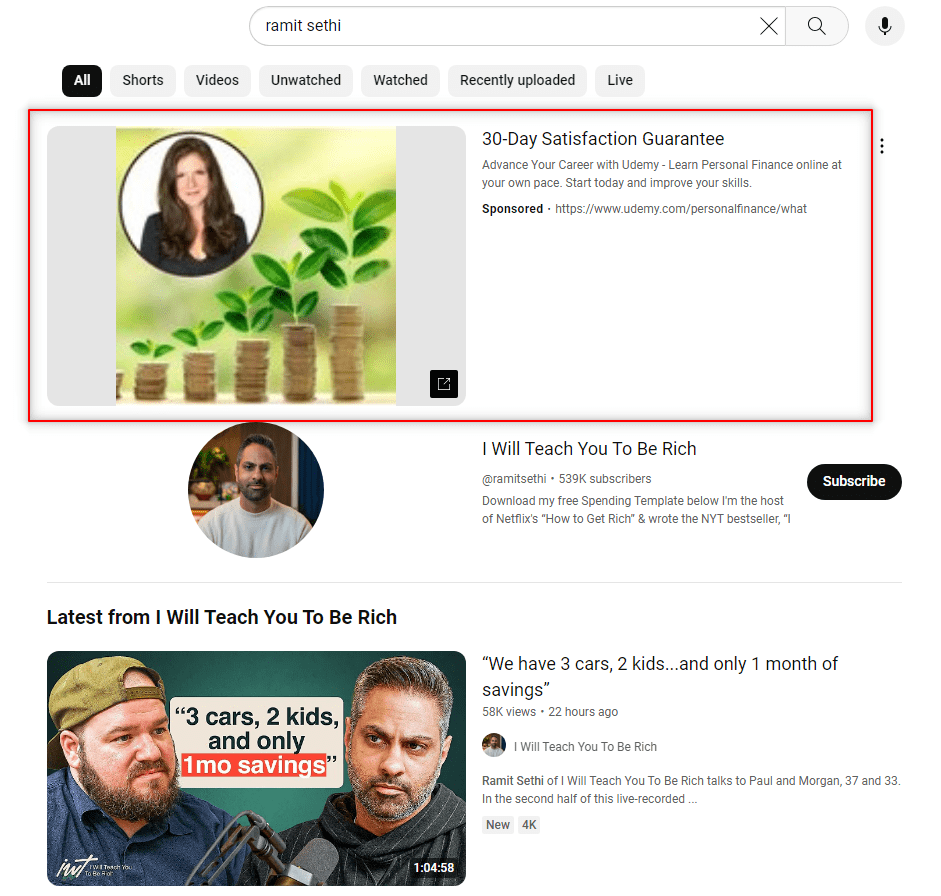Select the Unwatched filter

click(x=305, y=80)
